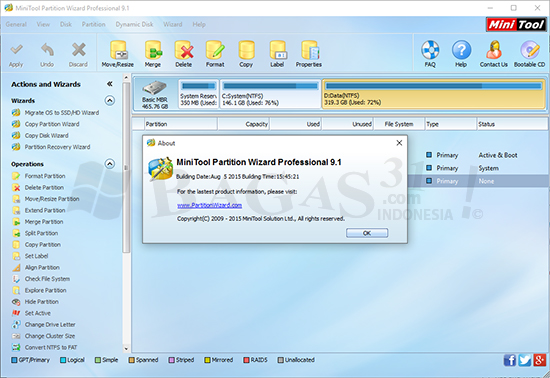
Task: Open the Disk menu
Action: pyautogui.click(x=66, y=25)
